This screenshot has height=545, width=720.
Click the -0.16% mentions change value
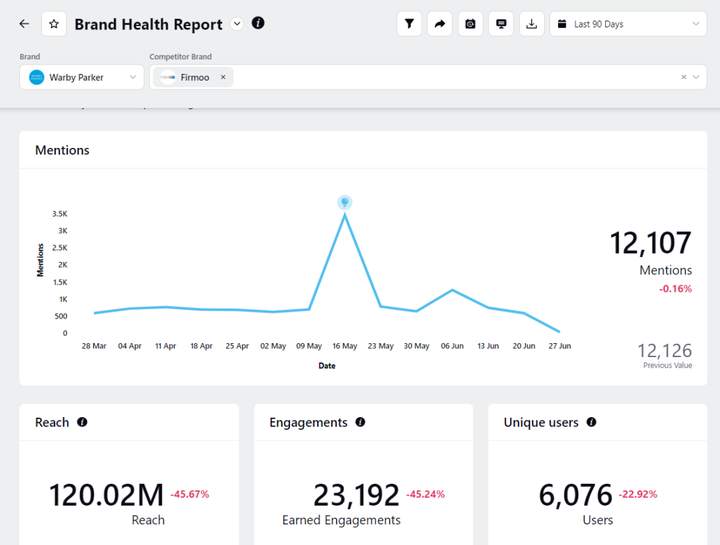point(675,289)
